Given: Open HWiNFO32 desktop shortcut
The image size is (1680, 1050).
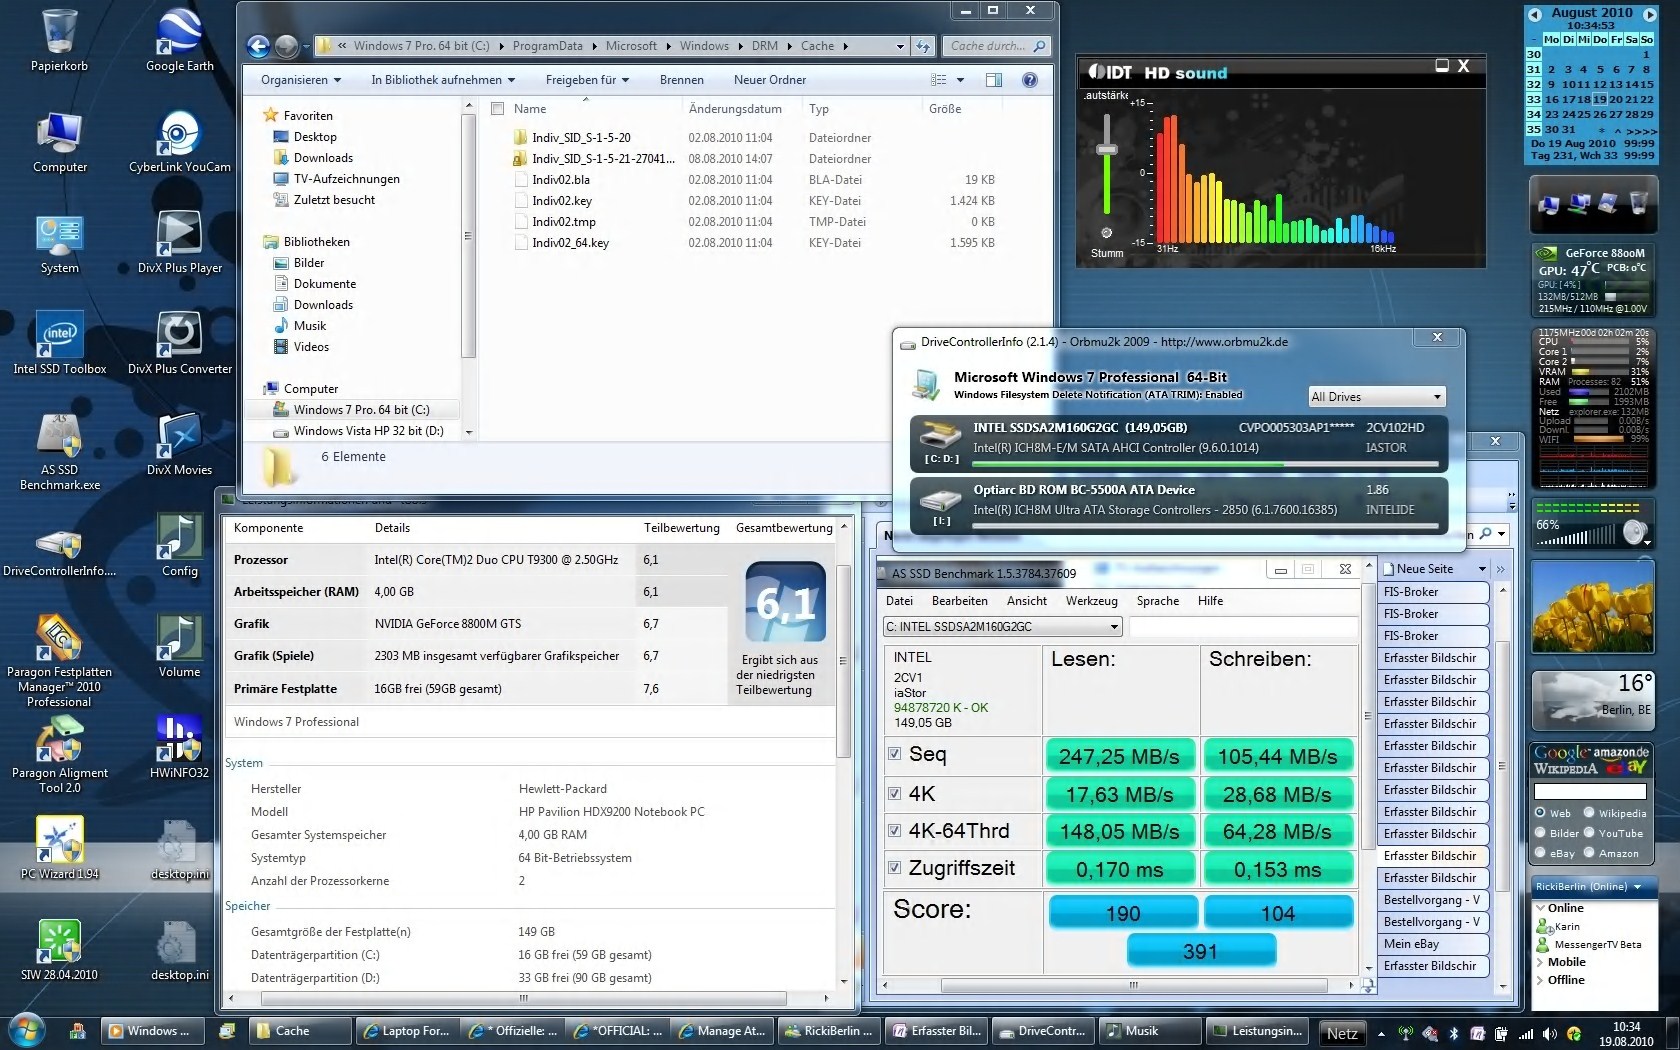Looking at the screenshot, I should 179,741.
